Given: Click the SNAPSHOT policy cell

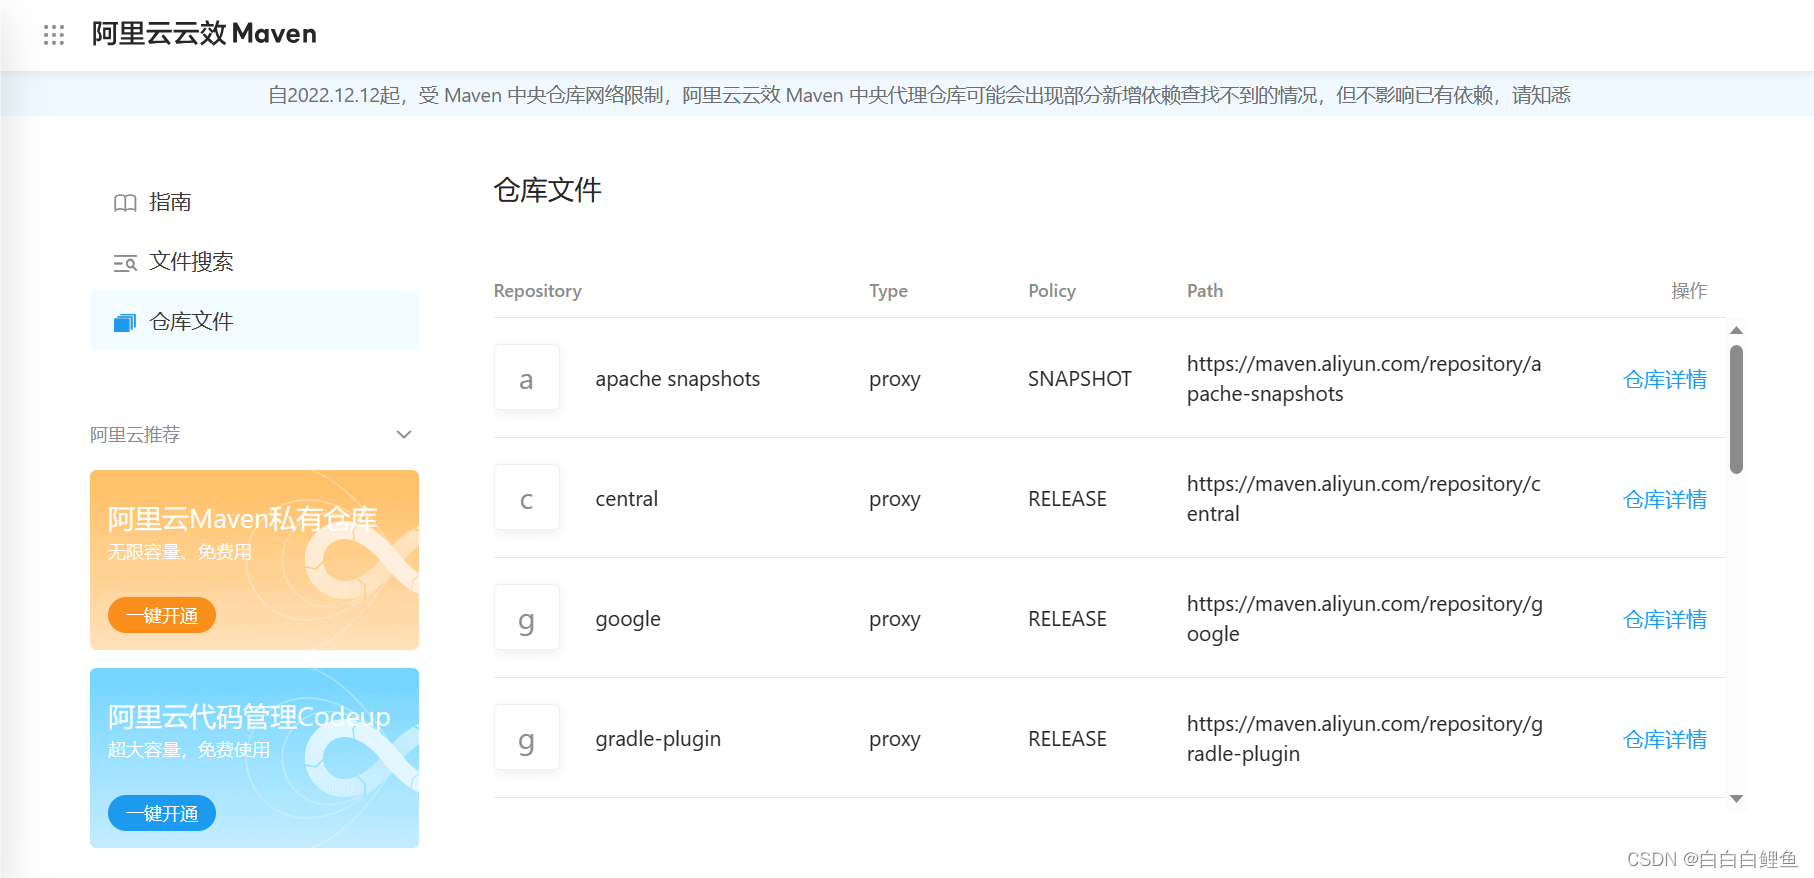Looking at the screenshot, I should pos(1080,379).
